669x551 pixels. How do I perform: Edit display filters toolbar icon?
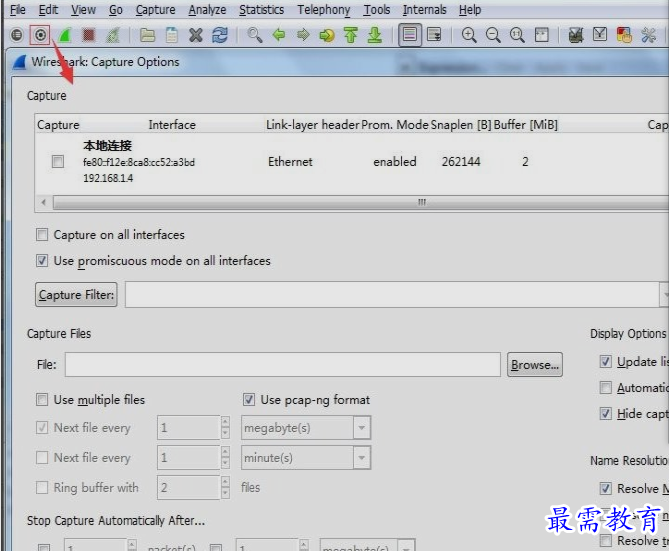click(x=600, y=34)
